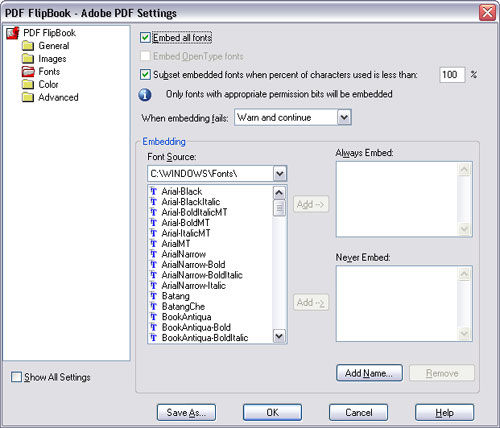The image size is (500, 428).
Task: Click the font icon beside Arial-BoldItalicMT
Action: click(153, 212)
